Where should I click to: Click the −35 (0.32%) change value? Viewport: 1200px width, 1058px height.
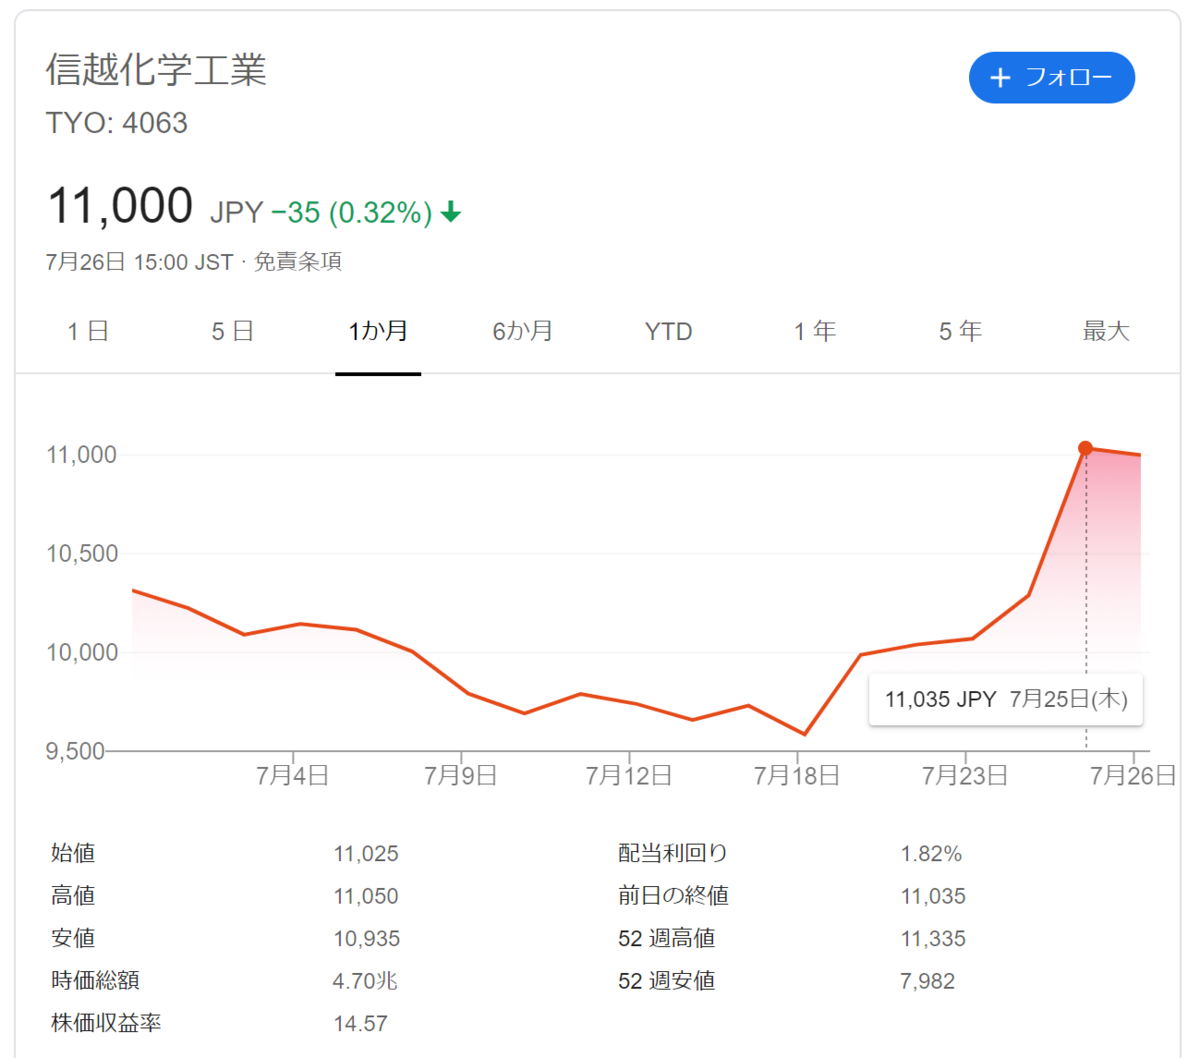pyautogui.click(x=351, y=212)
